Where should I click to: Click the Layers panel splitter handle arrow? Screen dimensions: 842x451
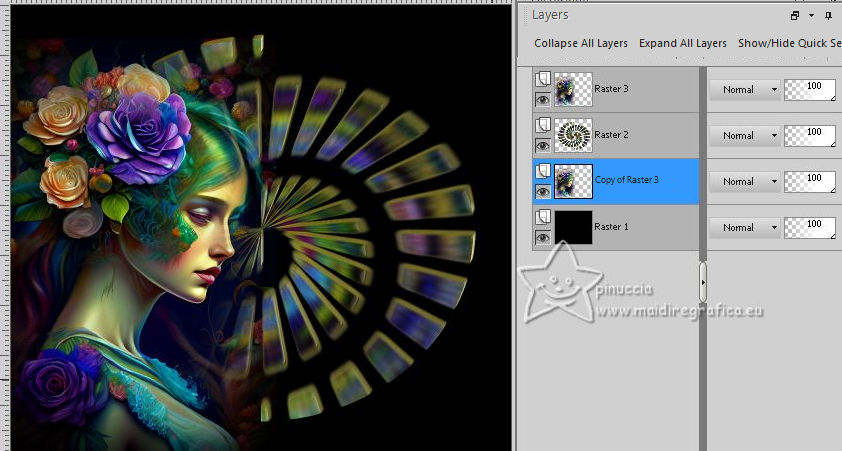(x=703, y=283)
